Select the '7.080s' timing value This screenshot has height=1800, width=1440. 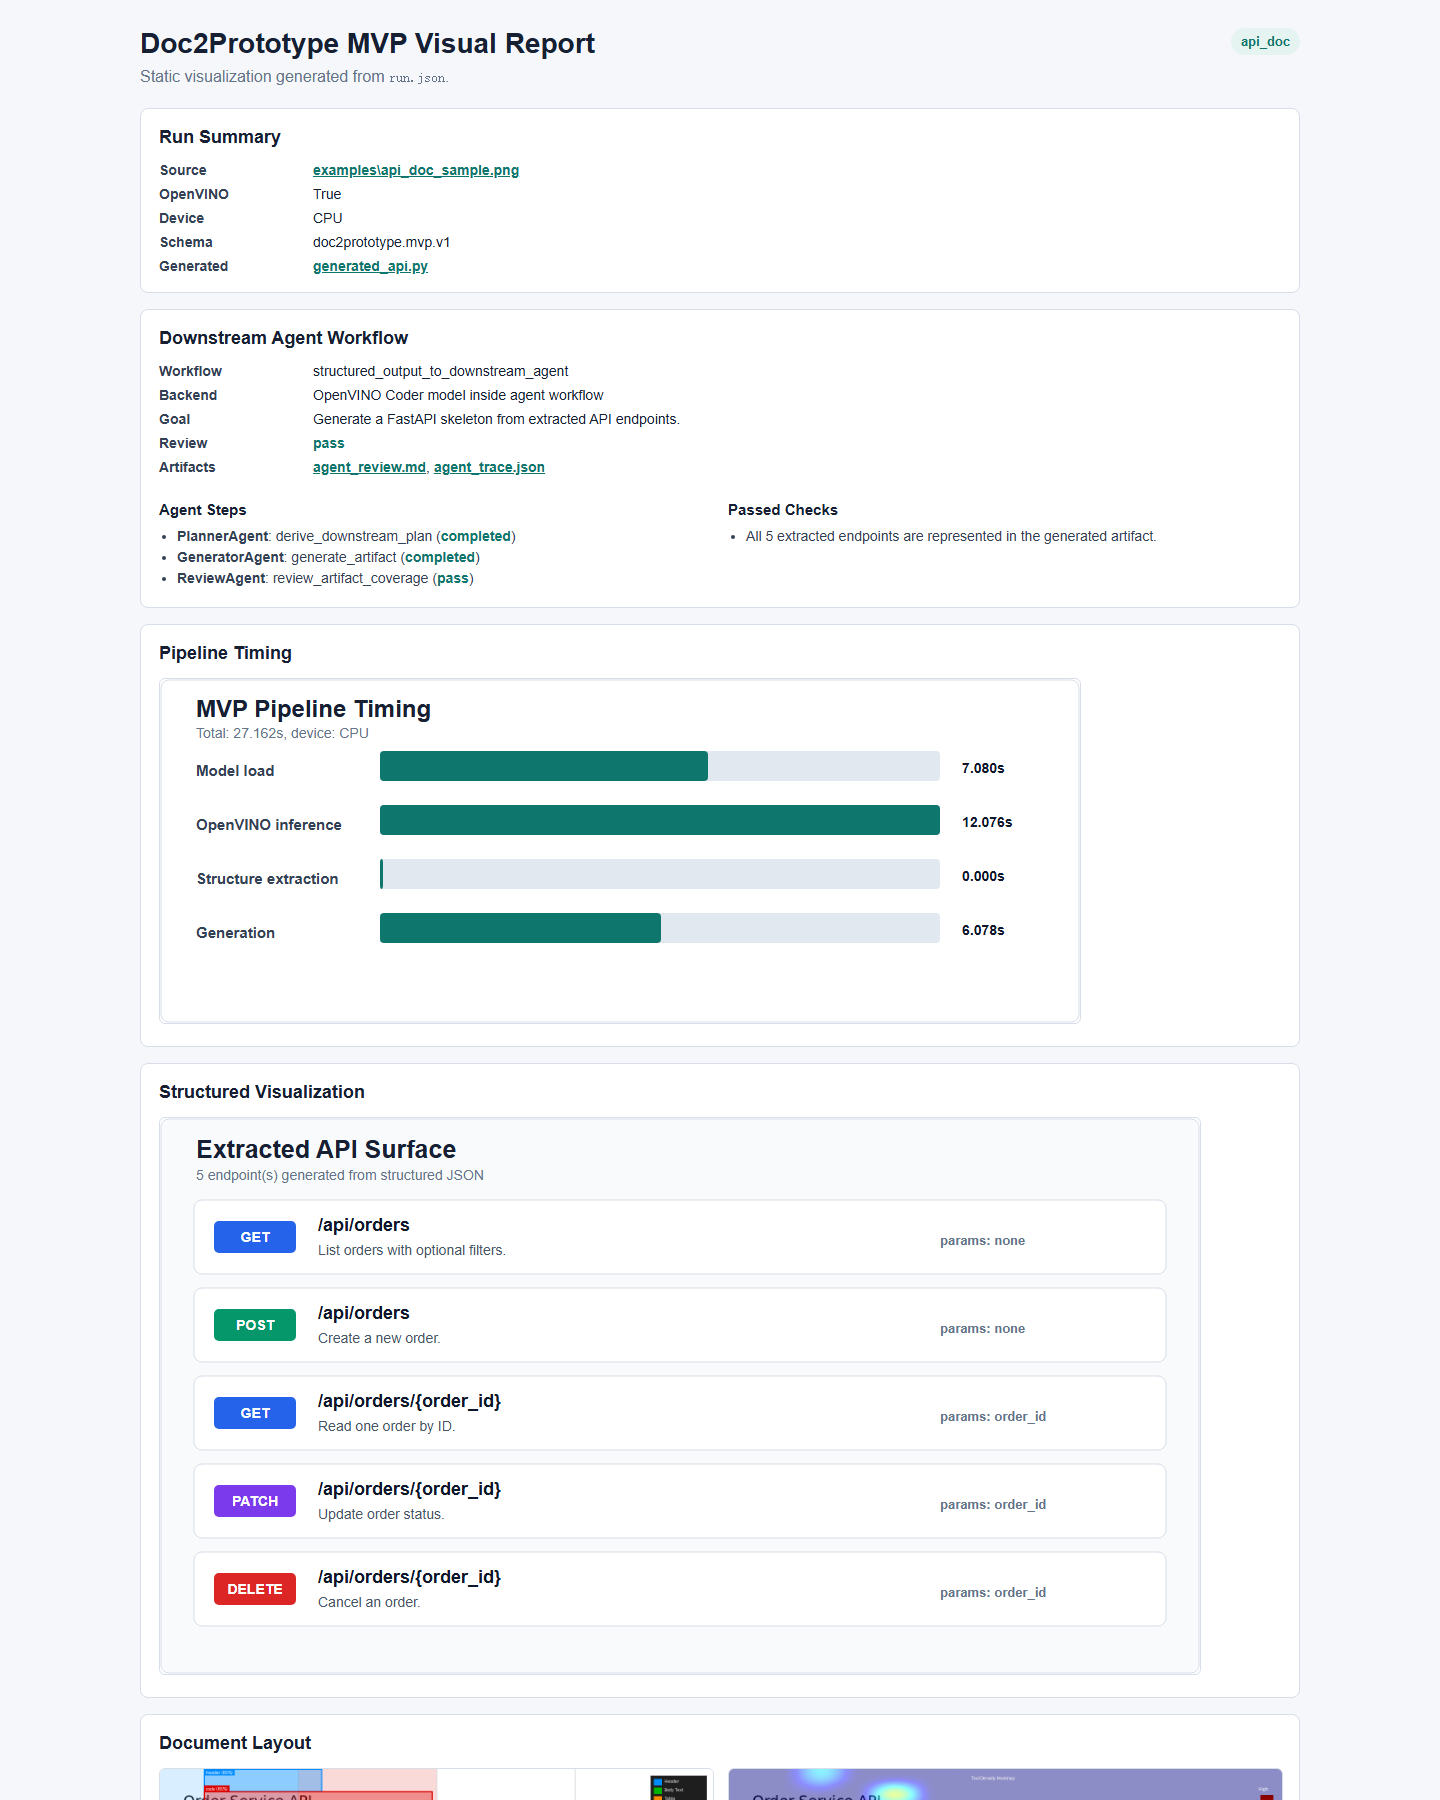[983, 768]
